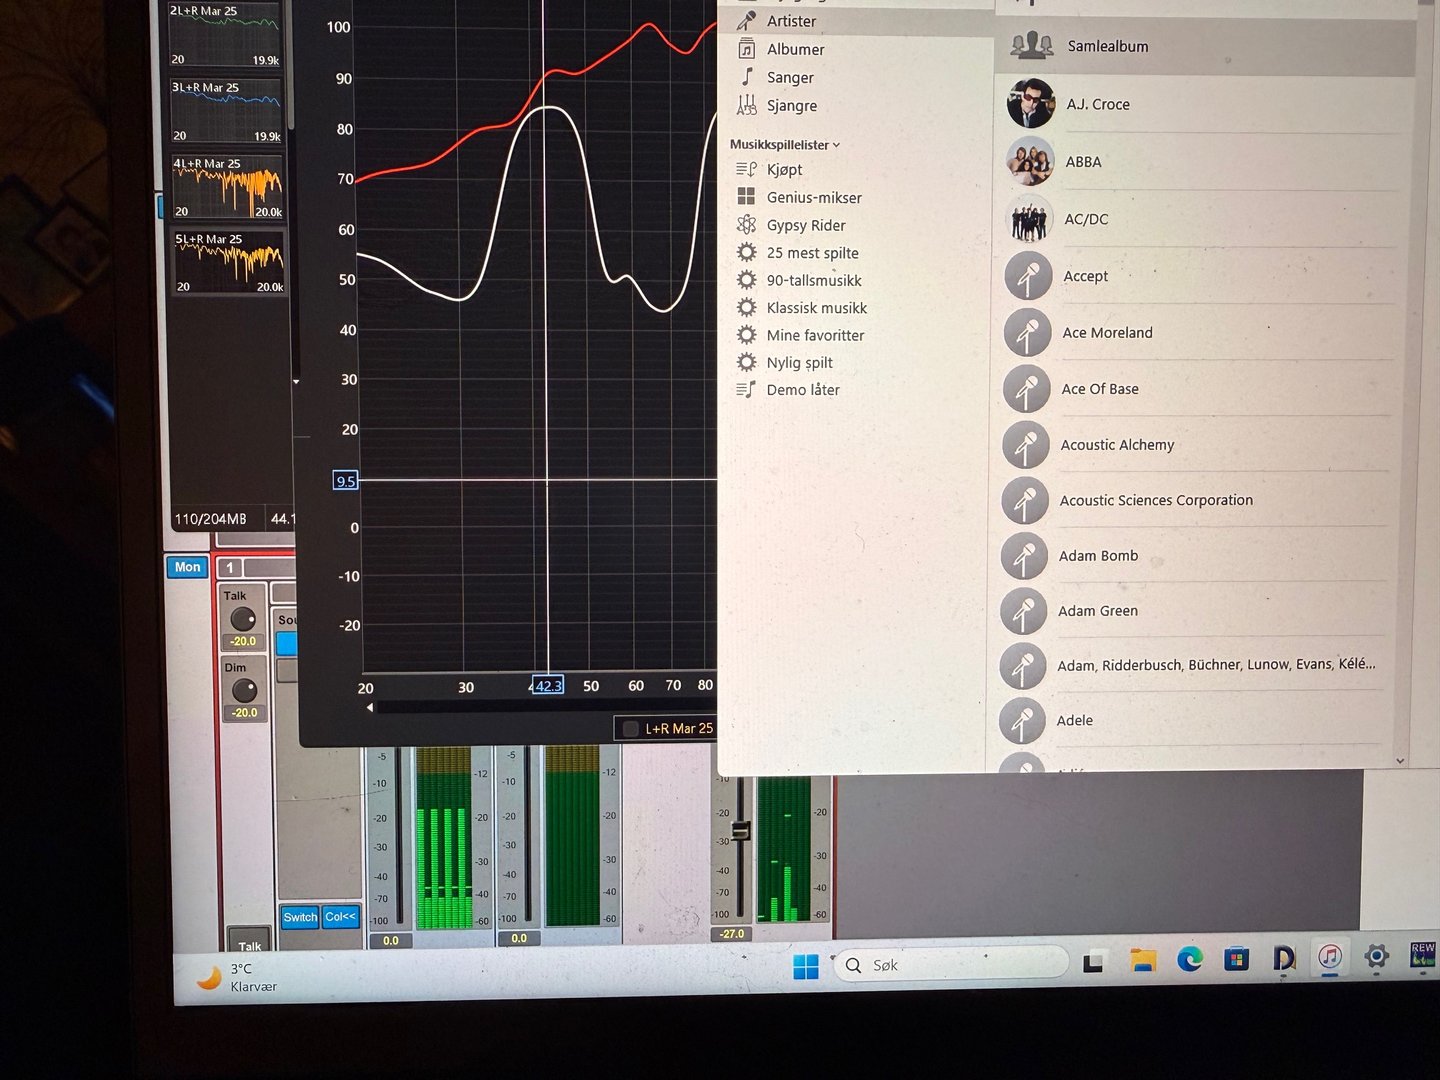
Task: Open the D-logo app on the taskbar
Action: click(1284, 958)
